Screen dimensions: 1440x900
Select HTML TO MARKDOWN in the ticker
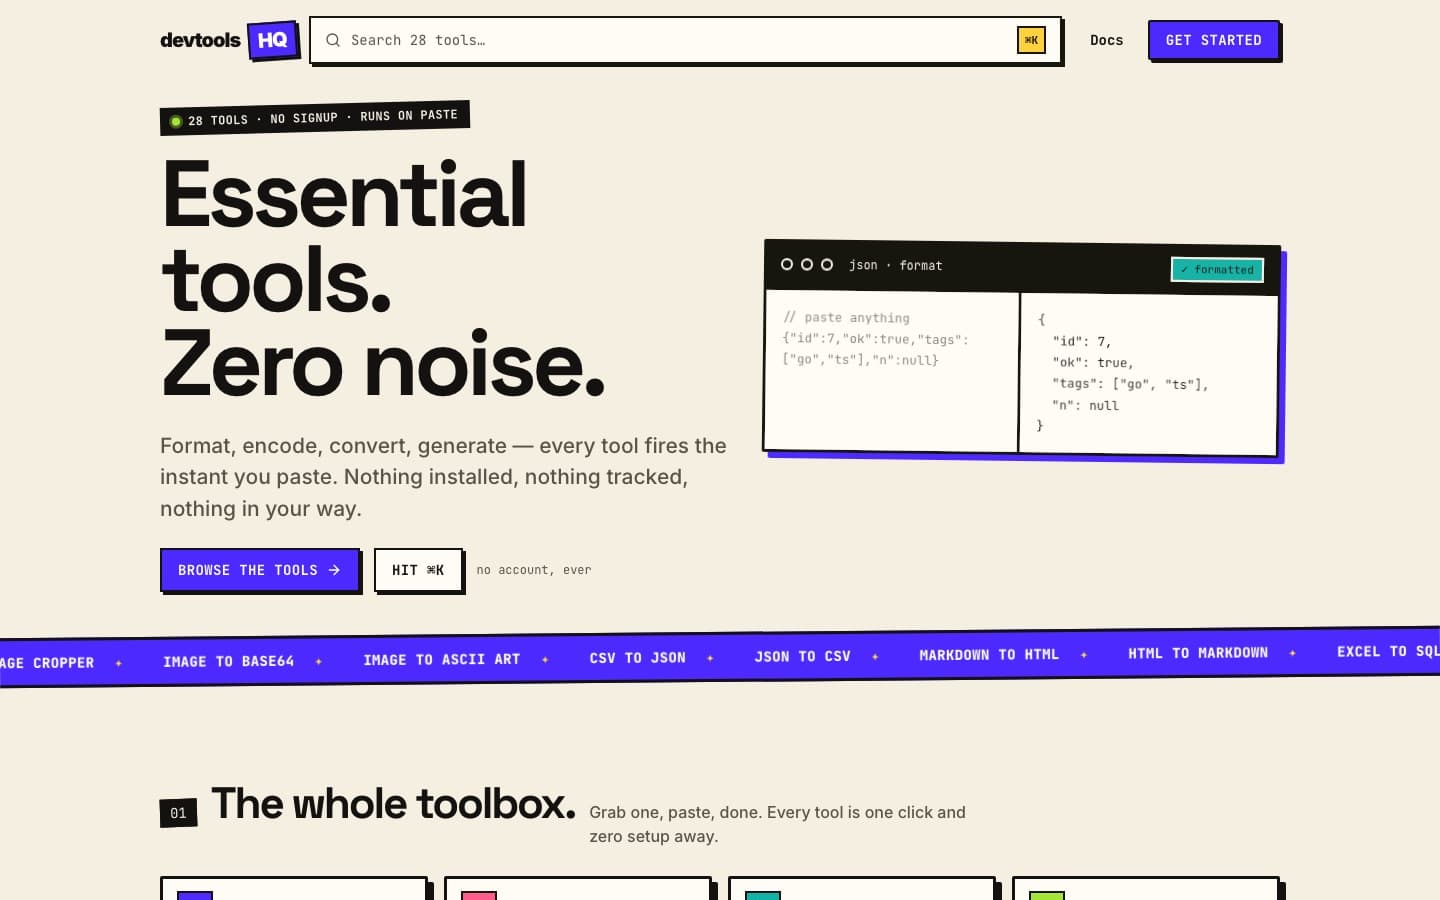pyautogui.click(x=1197, y=652)
